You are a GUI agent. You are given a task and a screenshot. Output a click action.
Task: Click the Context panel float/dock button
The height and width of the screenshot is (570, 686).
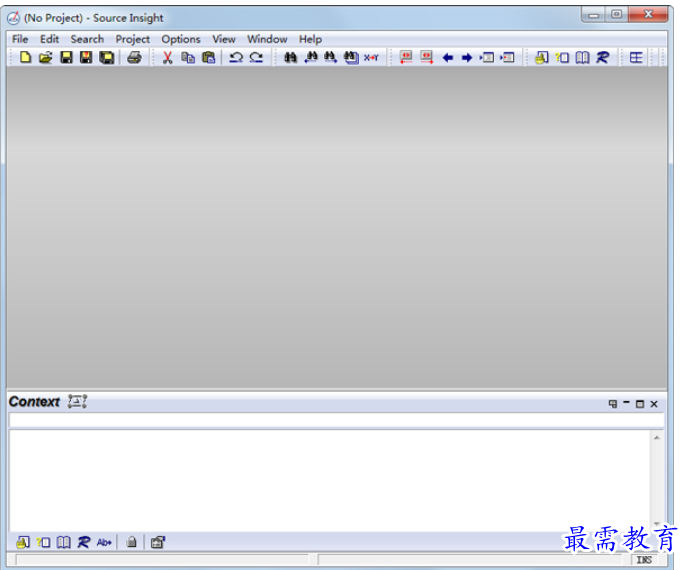pos(613,404)
